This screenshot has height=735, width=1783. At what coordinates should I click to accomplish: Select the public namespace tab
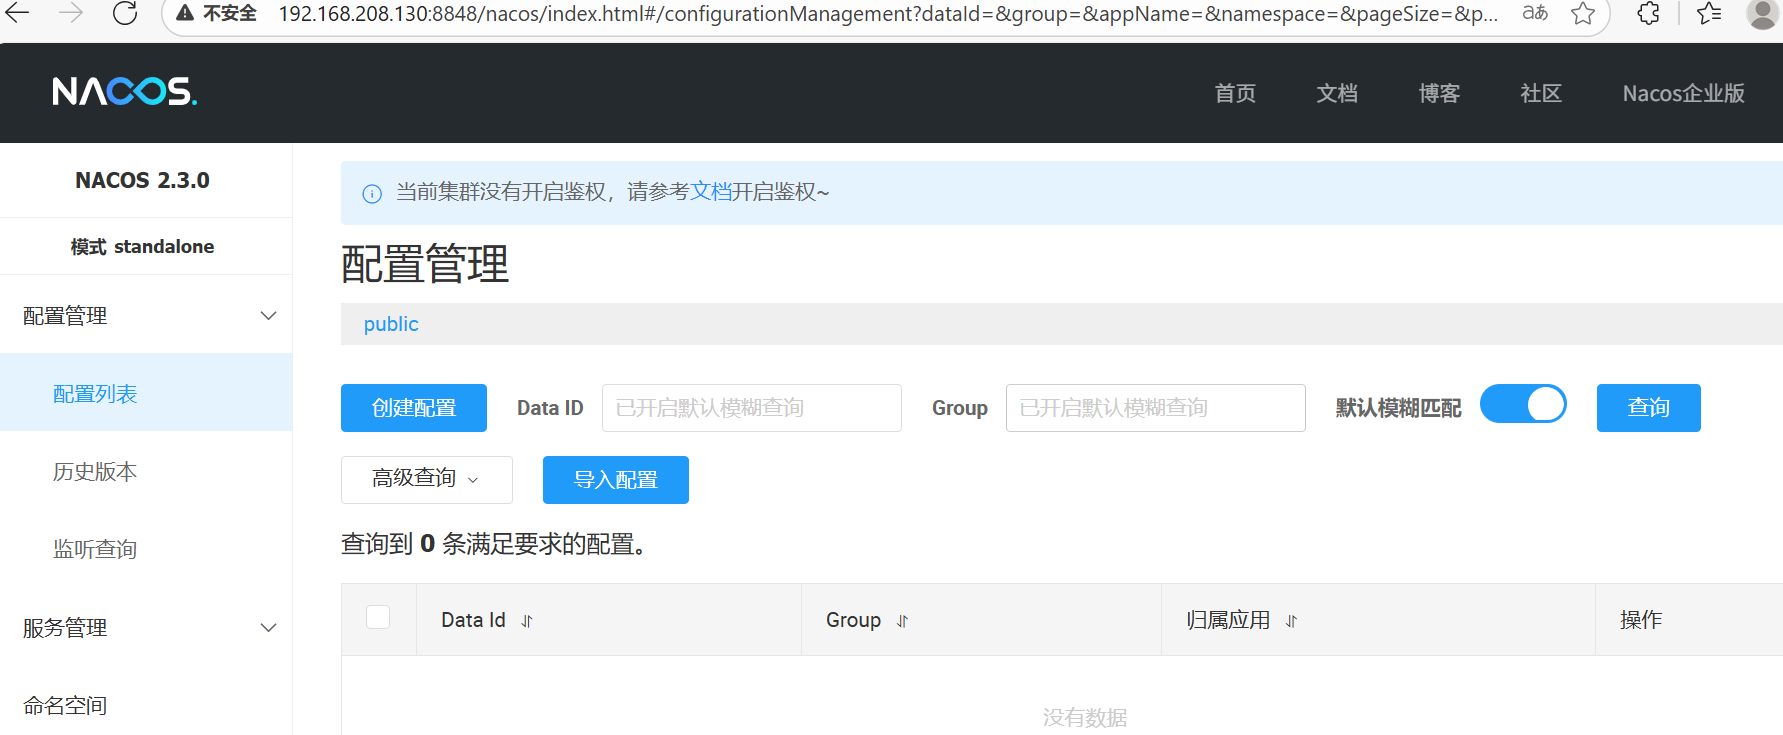click(x=391, y=324)
